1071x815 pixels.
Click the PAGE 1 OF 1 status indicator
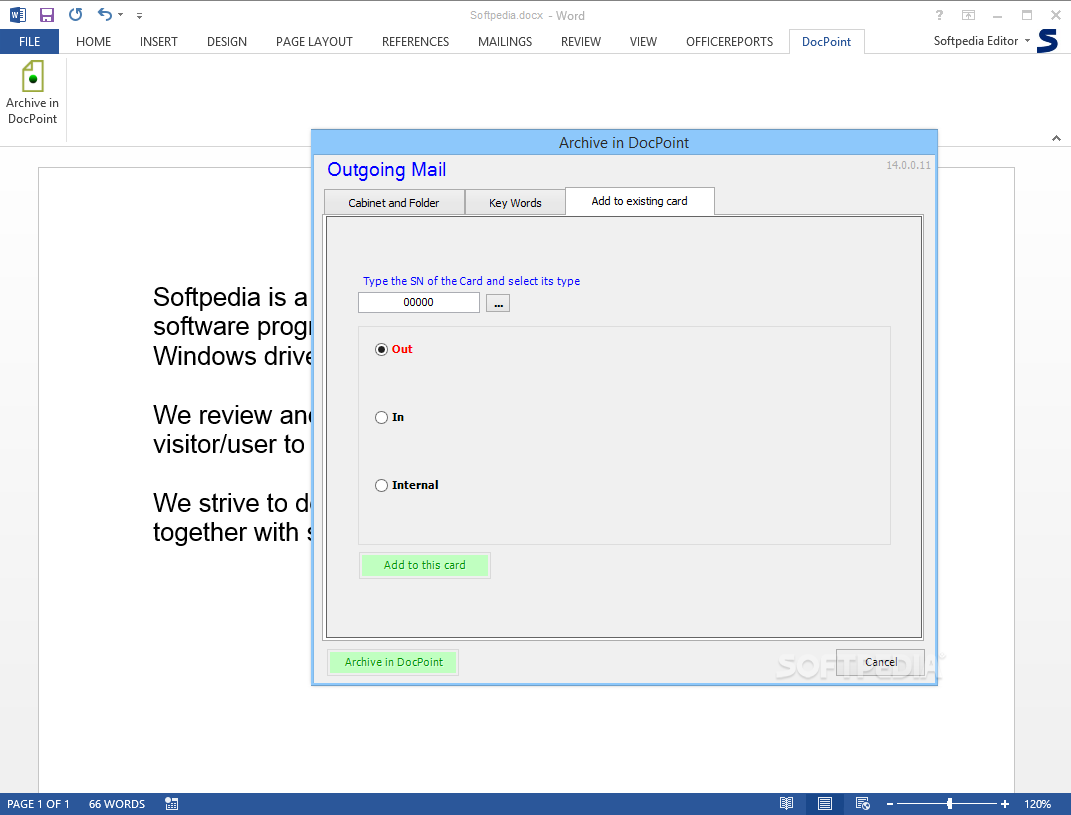38,804
